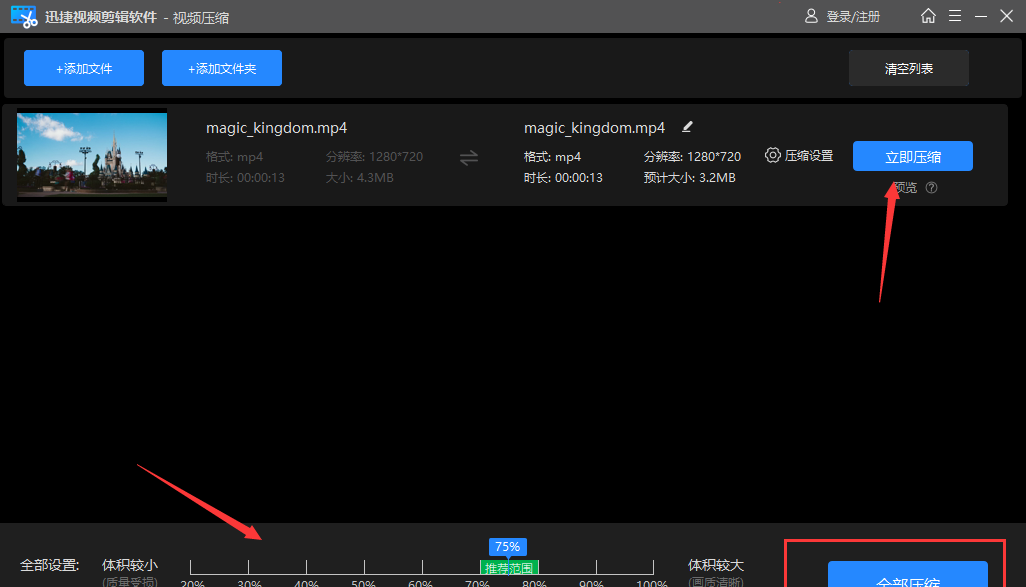The height and width of the screenshot is (587, 1026).
Task: Click the 立即压缩 button
Action: (913, 156)
